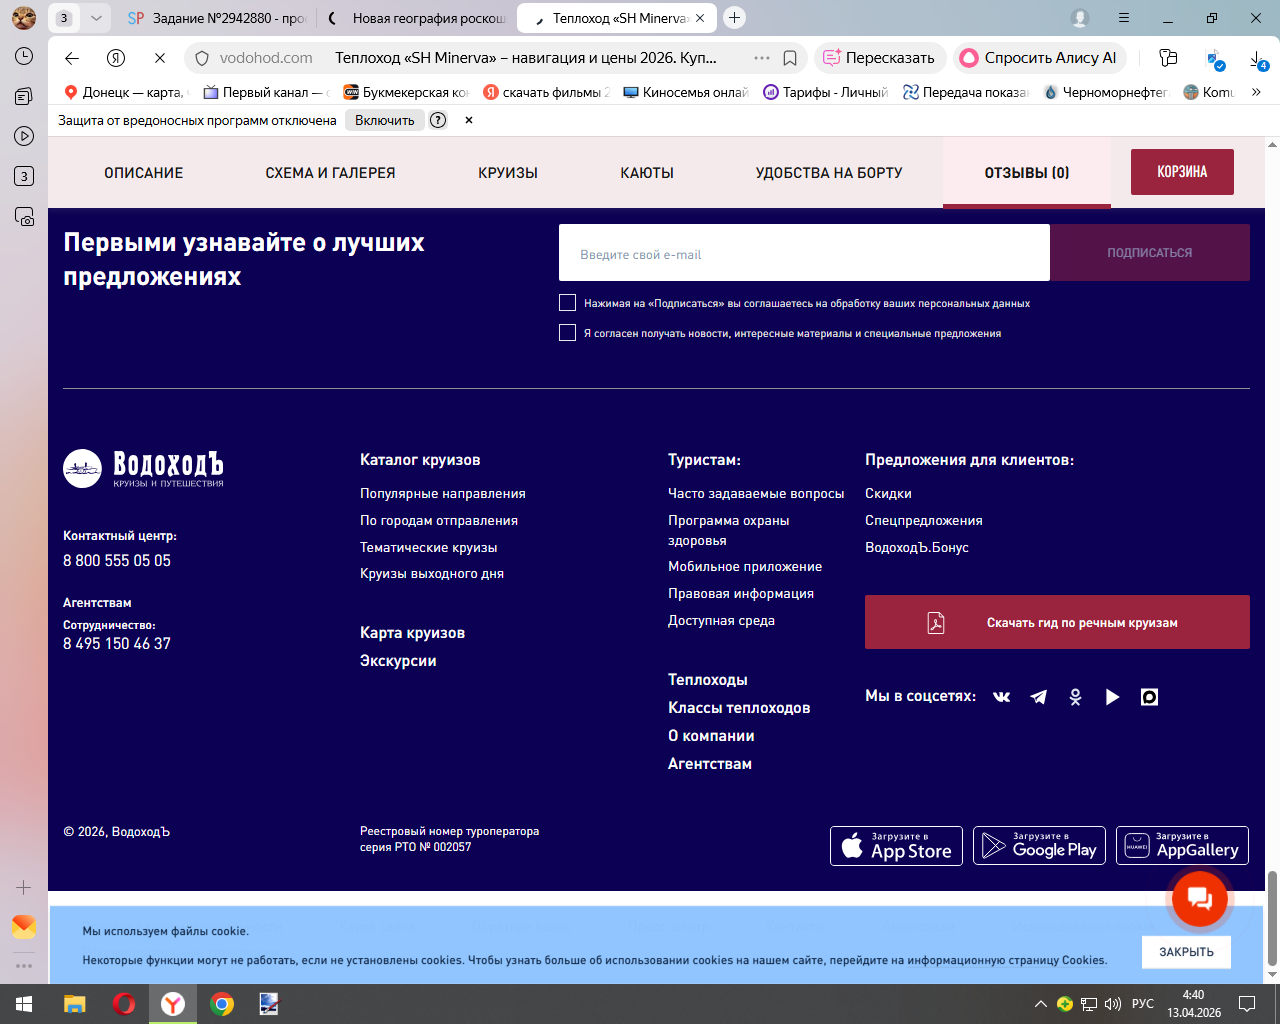The image size is (1280, 1024).
Task: Switch to the ОПИСАНИЕ tab
Action: click(144, 173)
